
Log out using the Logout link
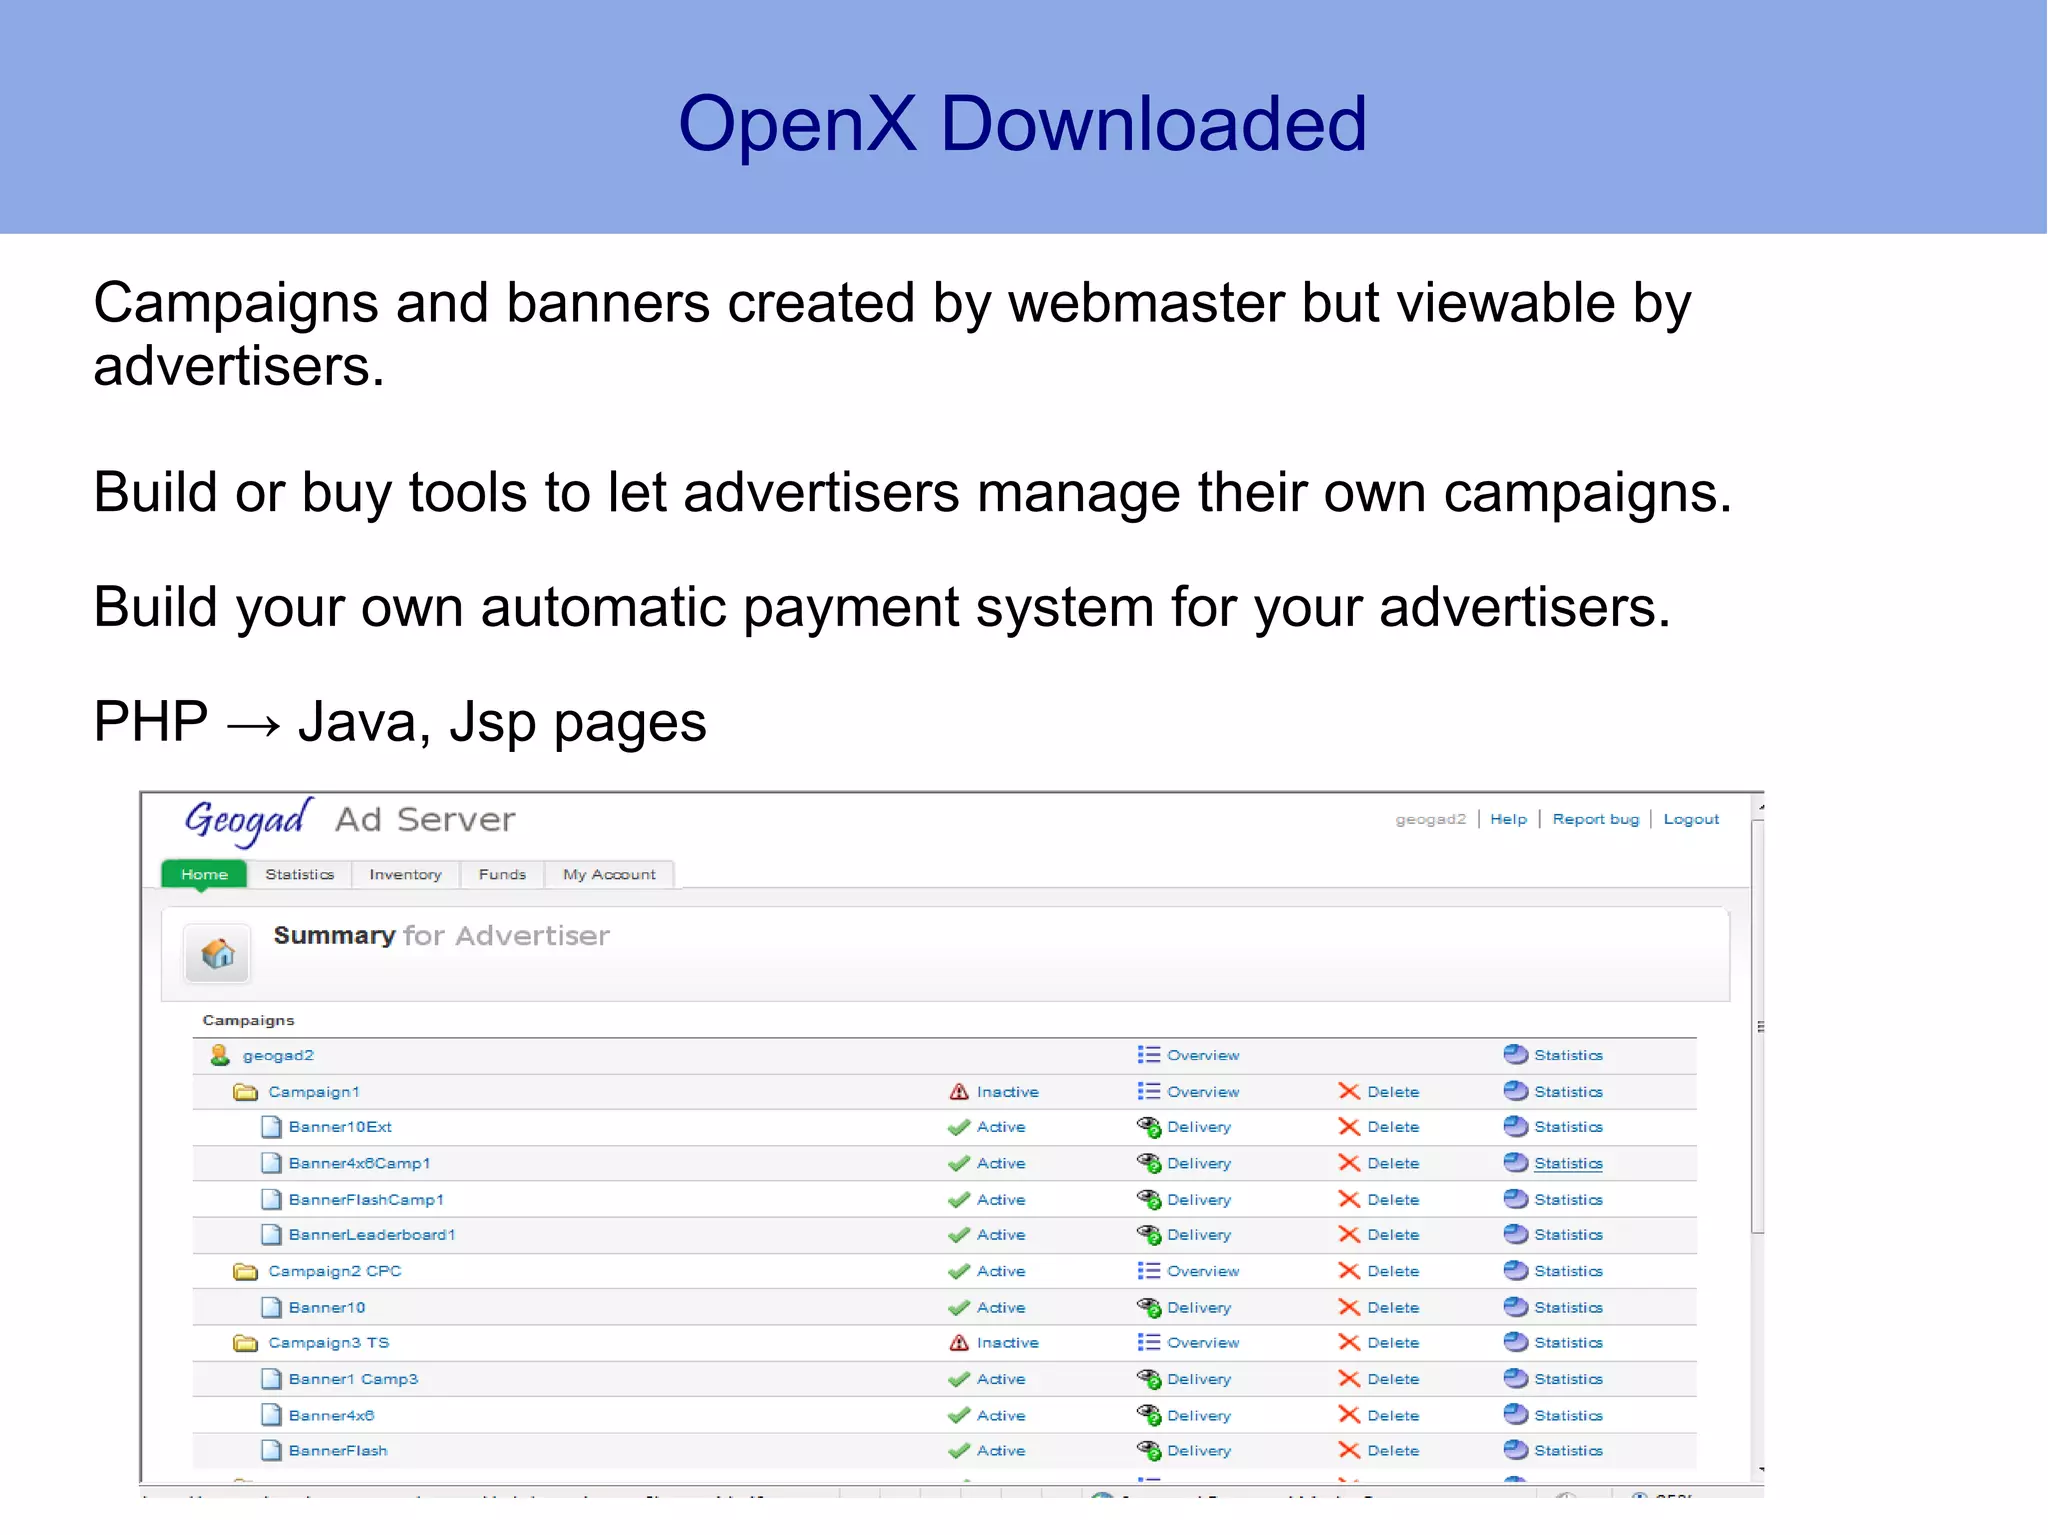(x=1691, y=819)
